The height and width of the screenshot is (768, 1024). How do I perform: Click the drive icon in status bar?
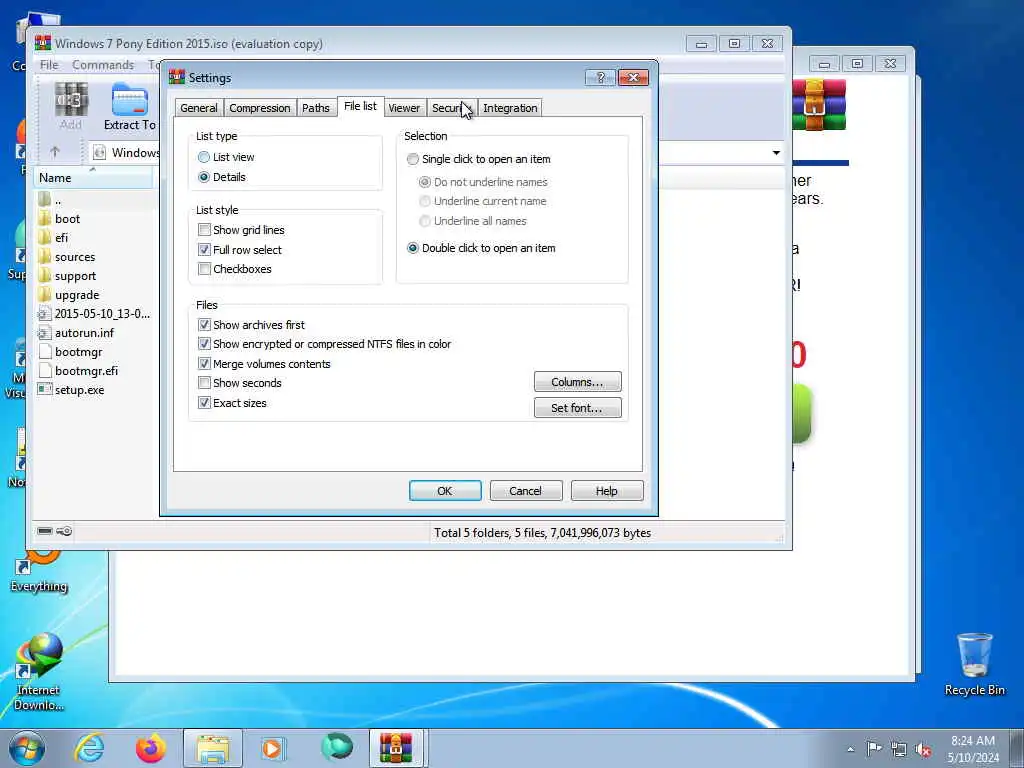coord(44,531)
